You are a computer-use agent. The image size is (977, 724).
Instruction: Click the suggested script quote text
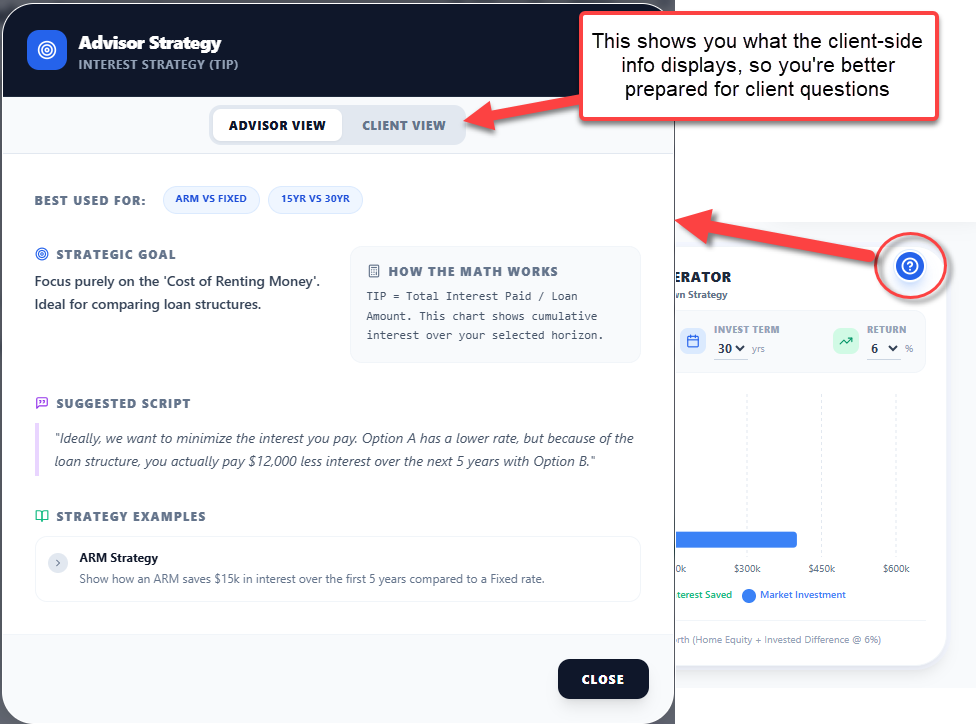[344, 450]
